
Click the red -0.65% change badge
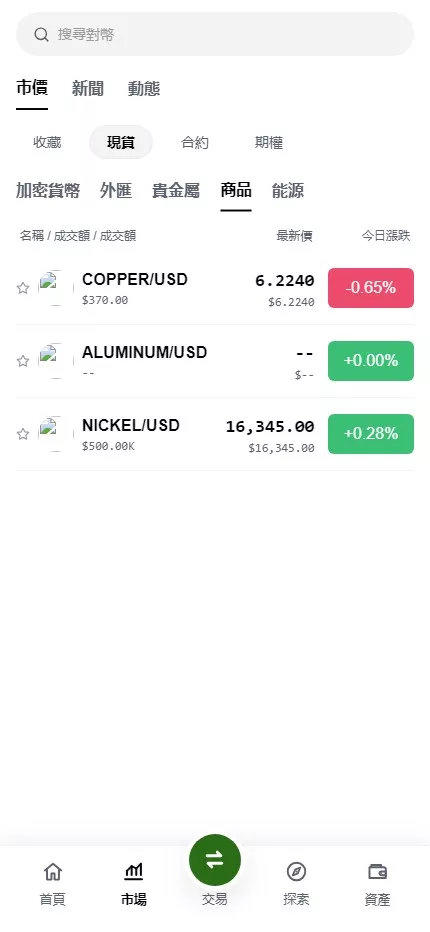pos(371,288)
